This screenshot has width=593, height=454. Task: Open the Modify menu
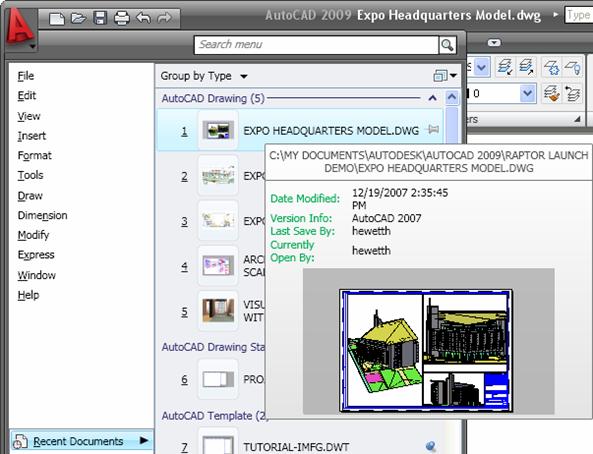click(x=33, y=235)
